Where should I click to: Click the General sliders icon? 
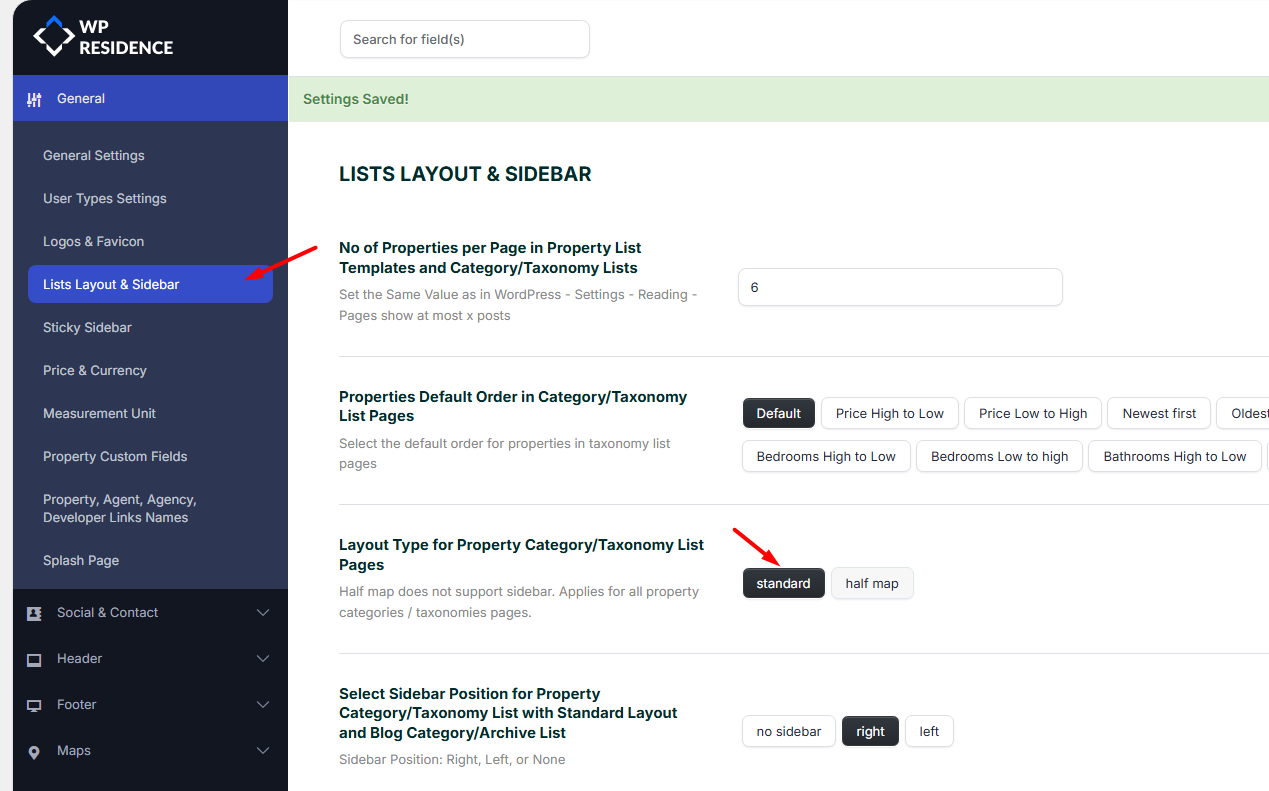click(35, 99)
